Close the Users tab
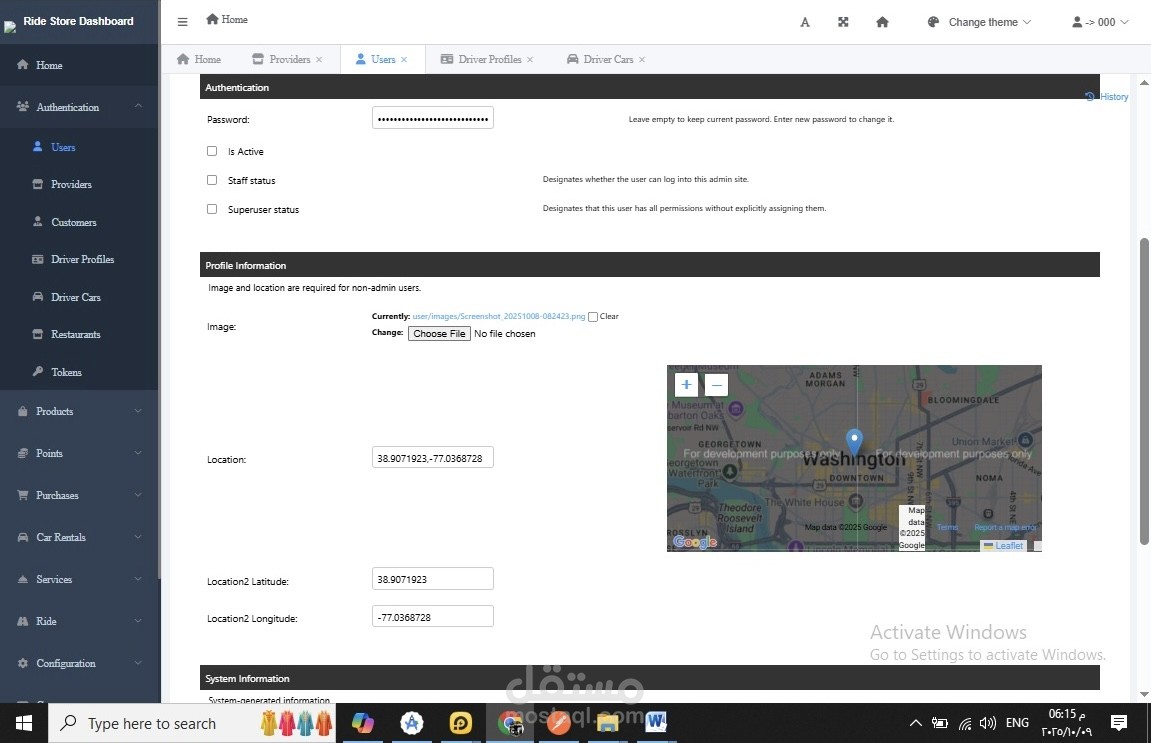The width and height of the screenshot is (1151, 743). (404, 59)
